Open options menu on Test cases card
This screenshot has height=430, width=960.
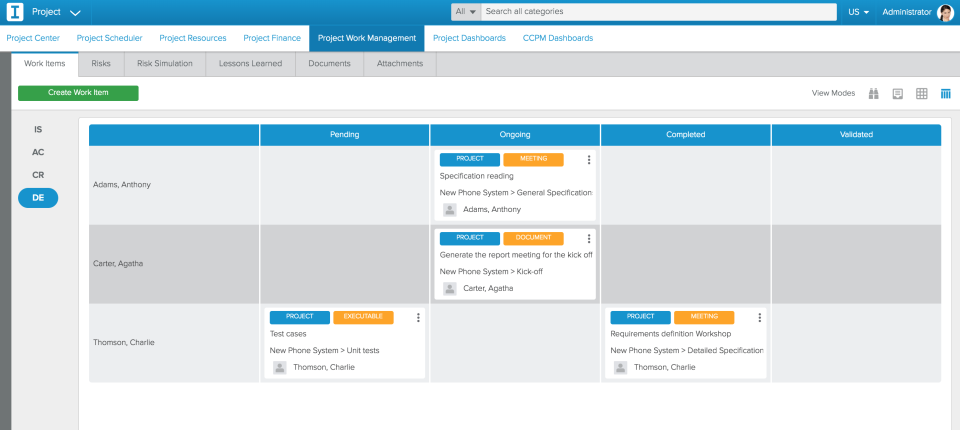click(x=418, y=317)
